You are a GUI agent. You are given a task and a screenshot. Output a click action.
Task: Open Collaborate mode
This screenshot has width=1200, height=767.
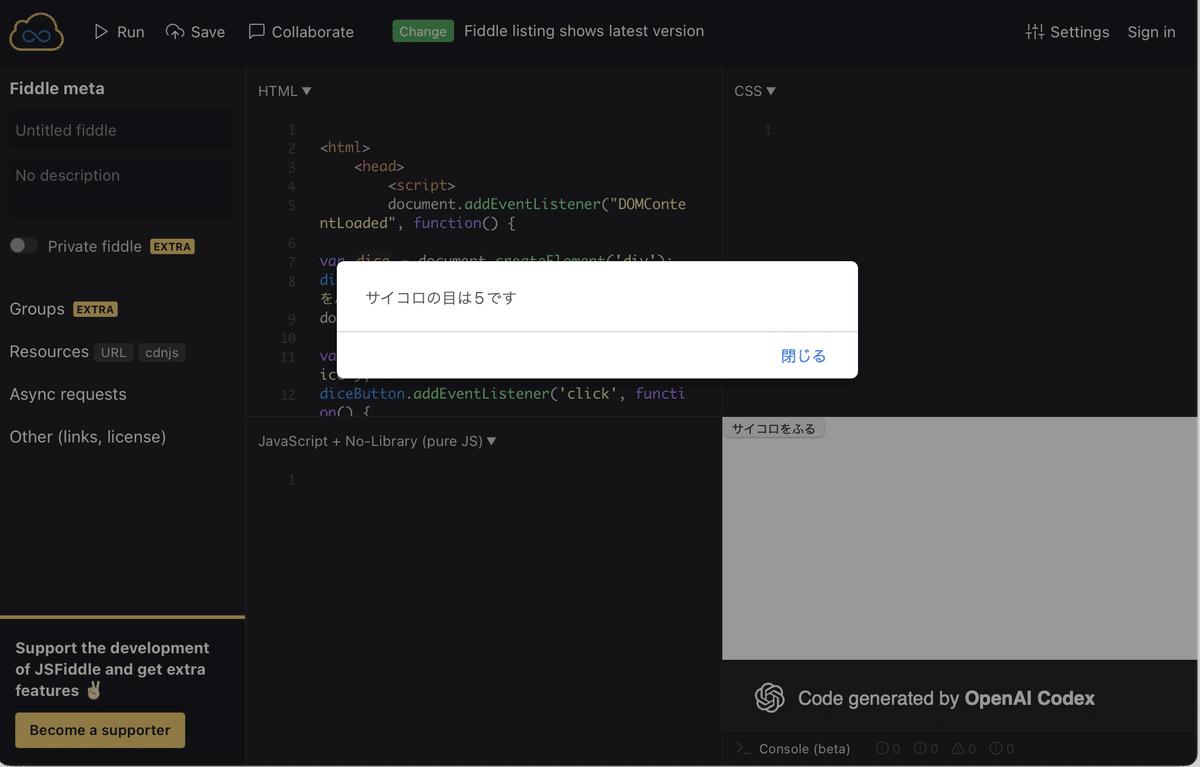301,31
